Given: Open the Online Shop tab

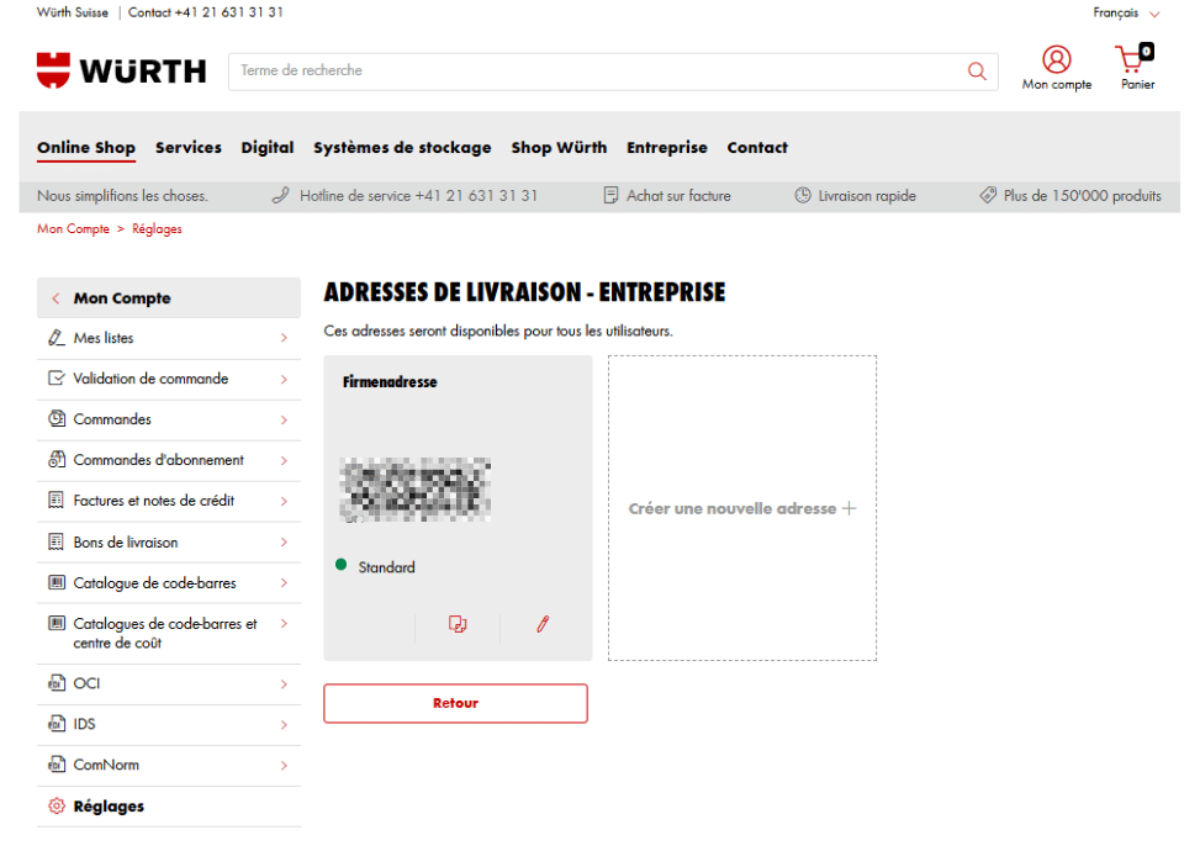Looking at the screenshot, I should pyautogui.click(x=86, y=148).
